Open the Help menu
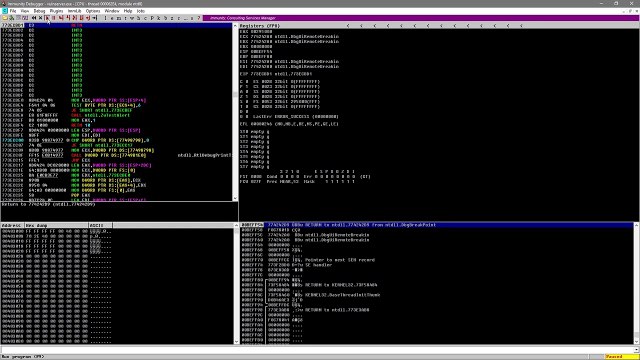Screen dimensions: 640x360 (x=128, y=11)
